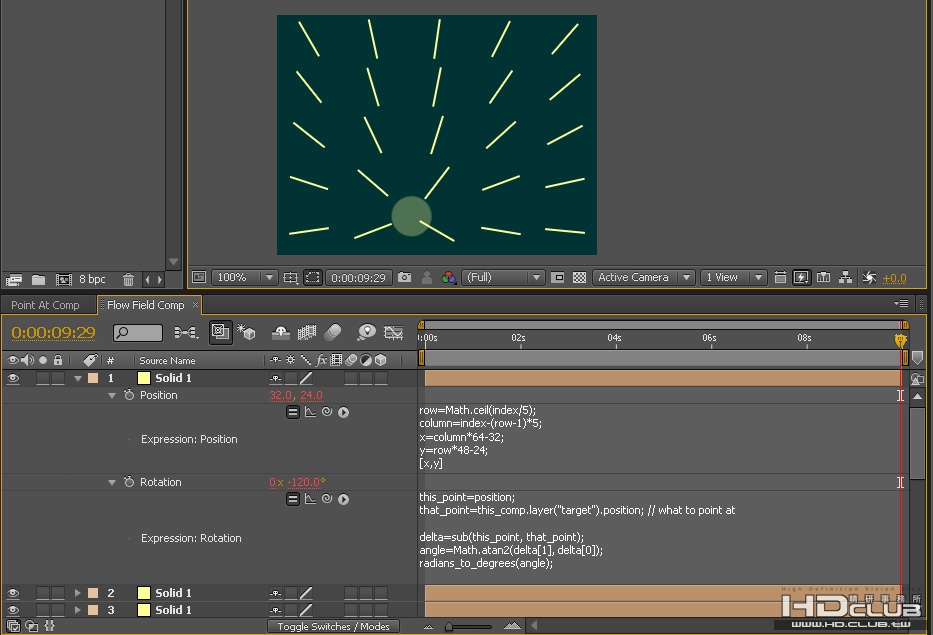Open the Graph Editor
This screenshot has height=635, width=933.
(393, 332)
